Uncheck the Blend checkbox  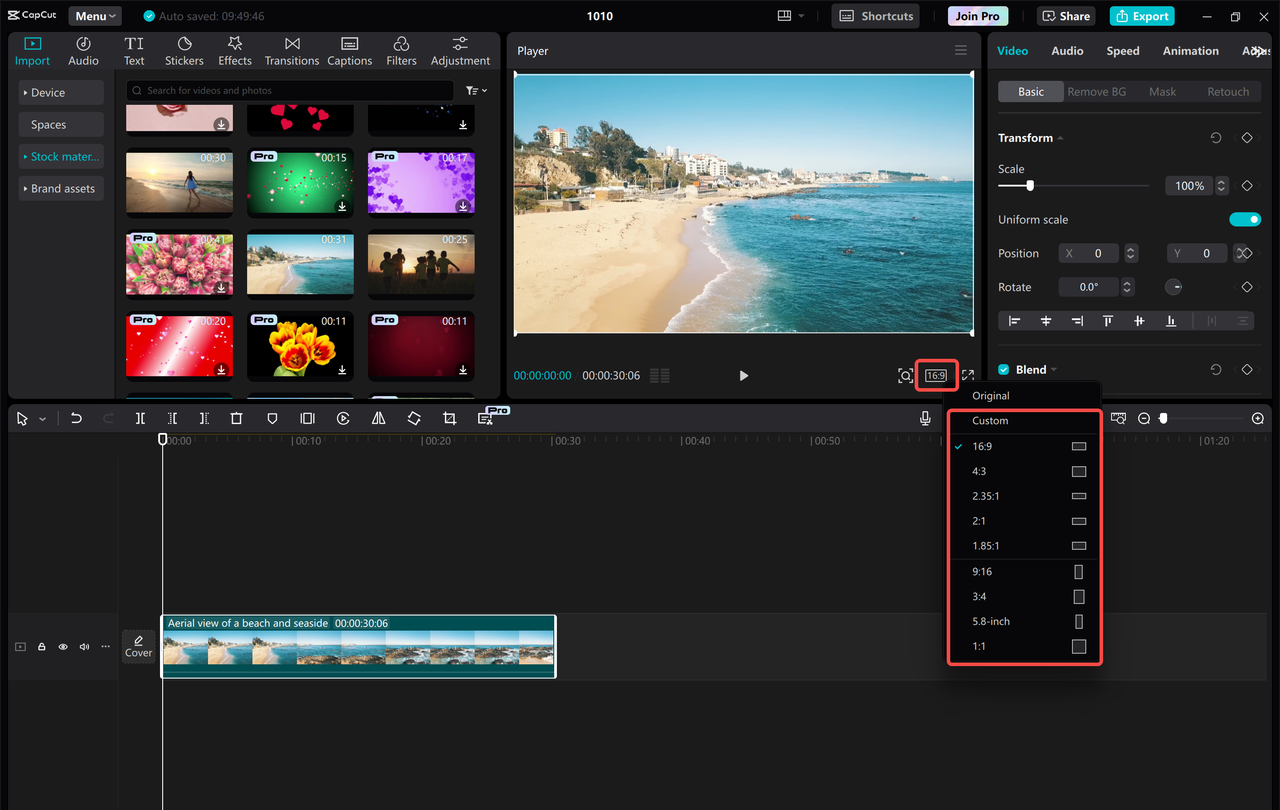pyautogui.click(x=1003, y=369)
